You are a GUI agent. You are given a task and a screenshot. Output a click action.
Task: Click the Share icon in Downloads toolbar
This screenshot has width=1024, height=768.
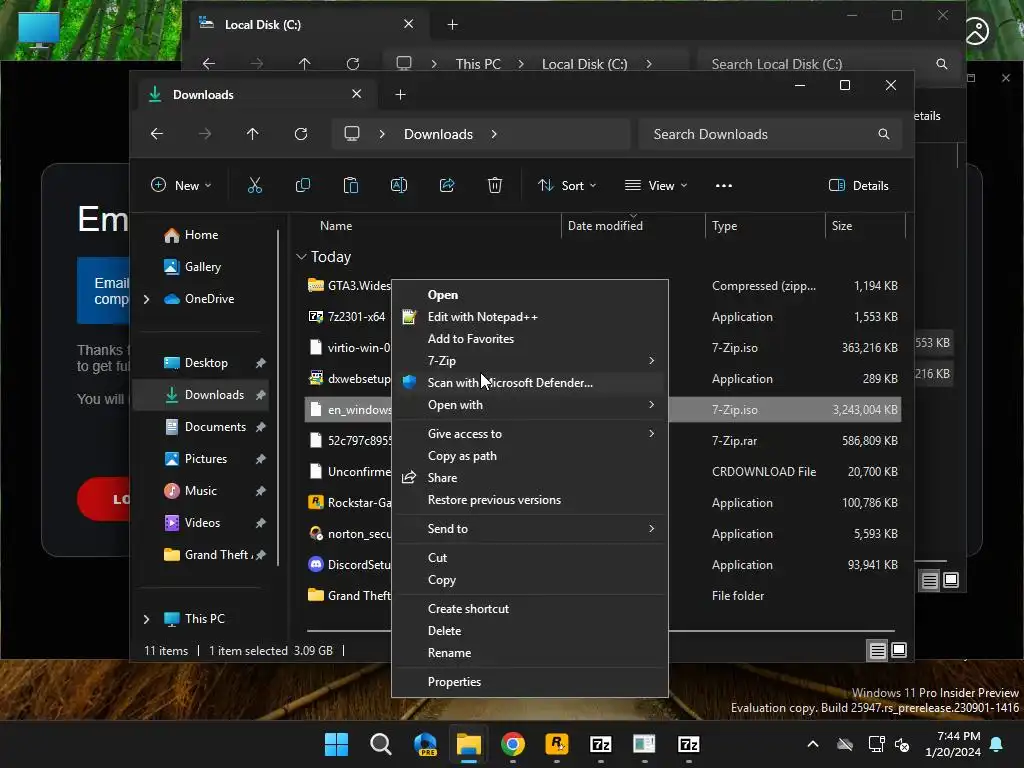[x=447, y=185]
